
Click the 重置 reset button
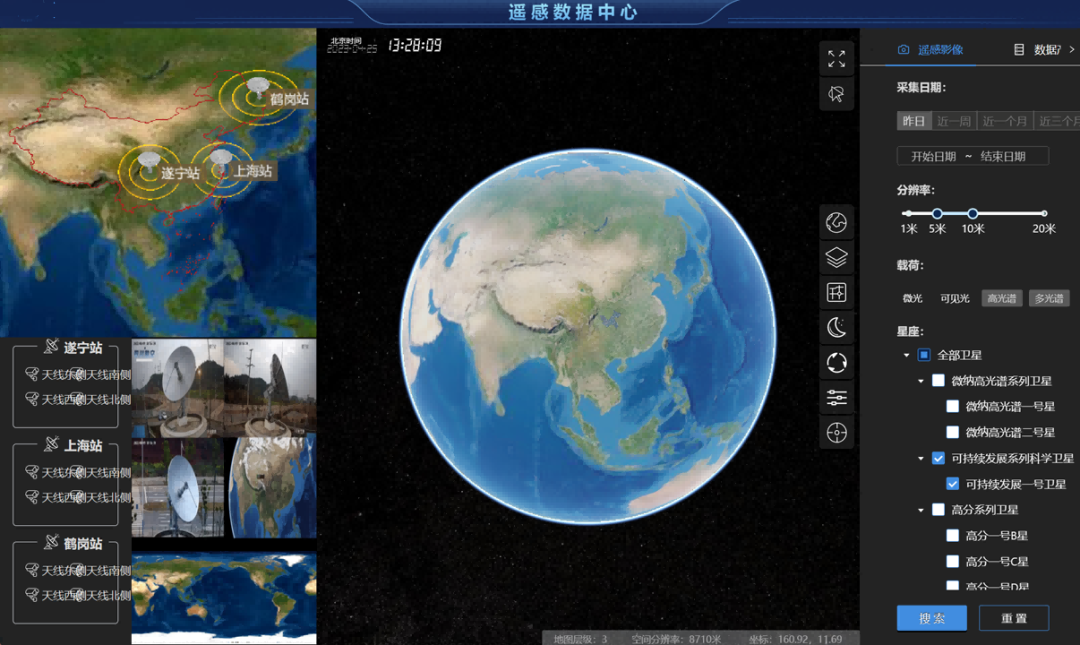coord(1014,618)
